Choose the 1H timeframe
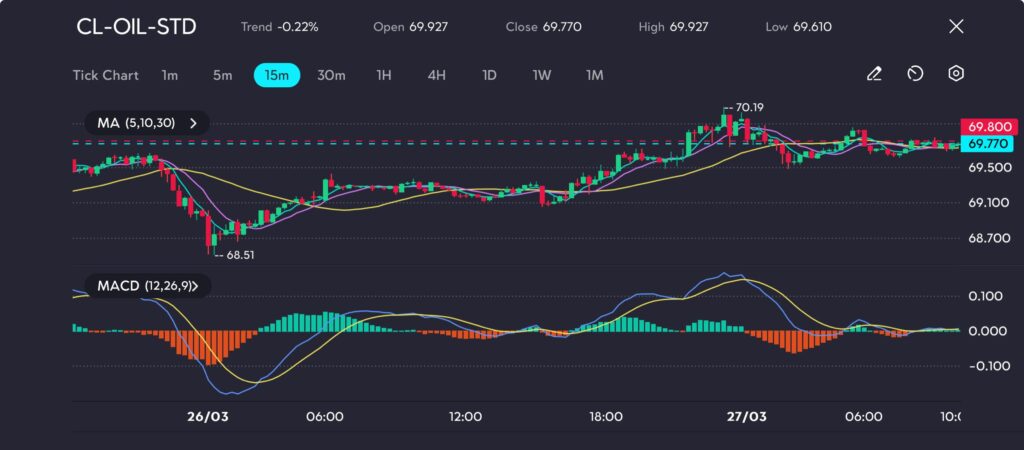The image size is (1024, 450). click(384, 75)
